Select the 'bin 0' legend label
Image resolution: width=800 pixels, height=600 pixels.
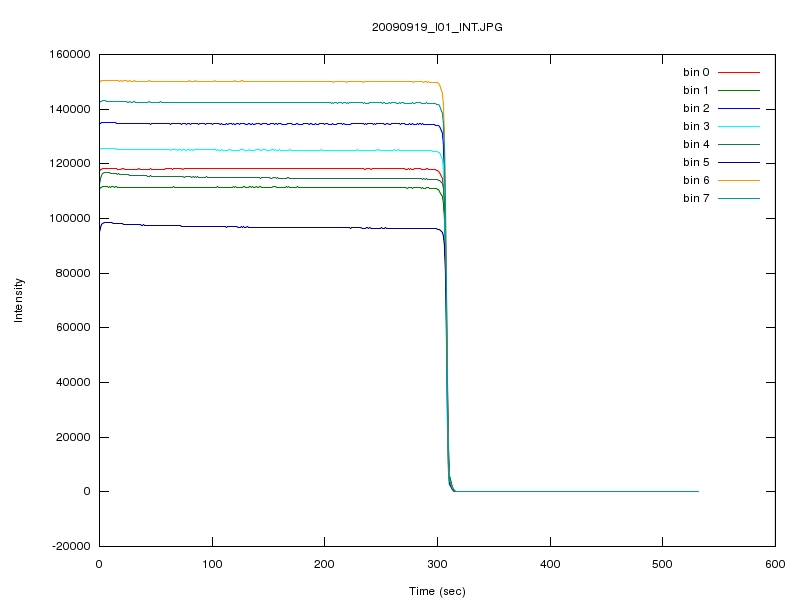tap(696, 72)
